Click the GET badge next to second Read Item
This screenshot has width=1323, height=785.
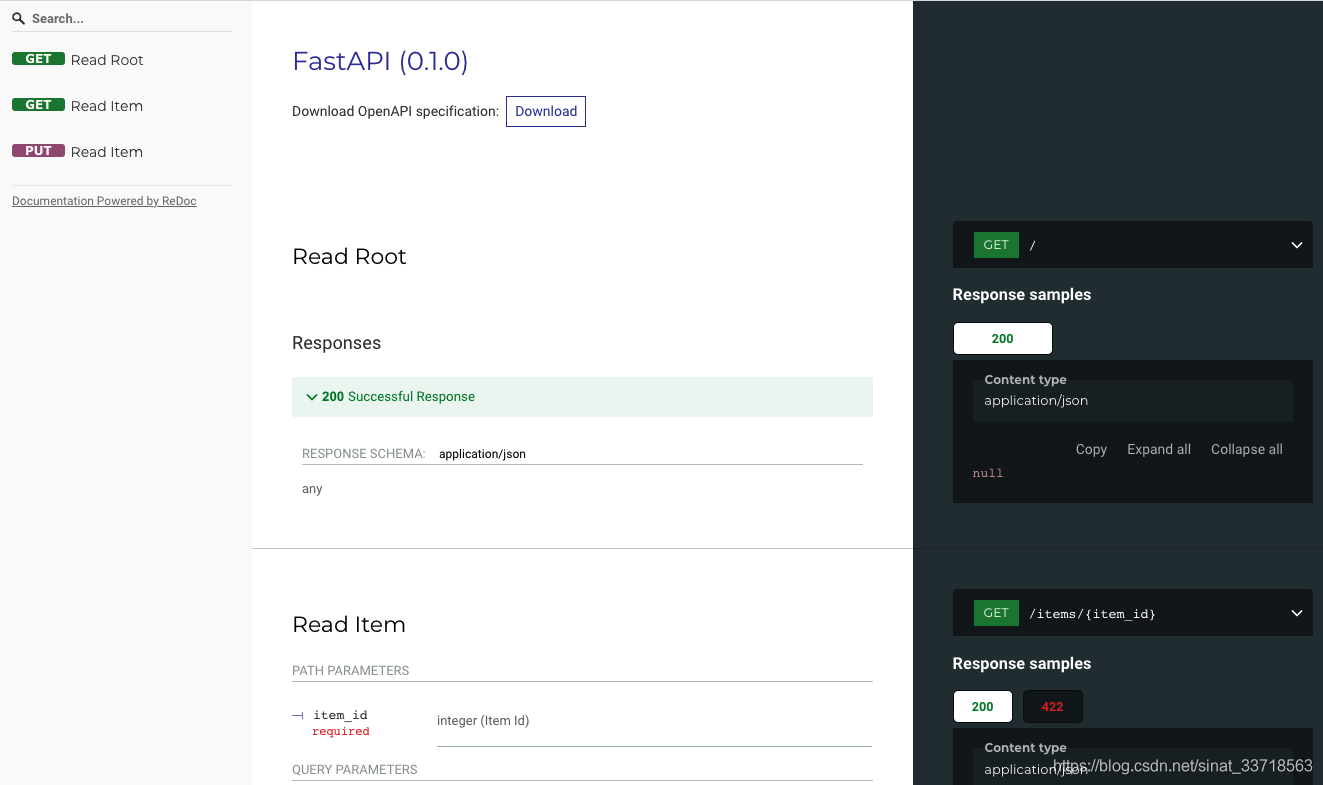pyautogui.click(x=38, y=104)
